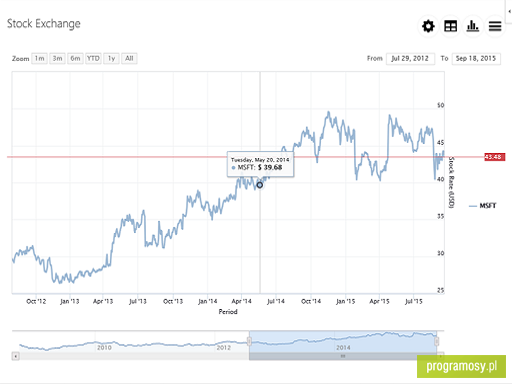Set zoom range to 3m
Screen dimensions: 512x384
(x=57, y=58)
